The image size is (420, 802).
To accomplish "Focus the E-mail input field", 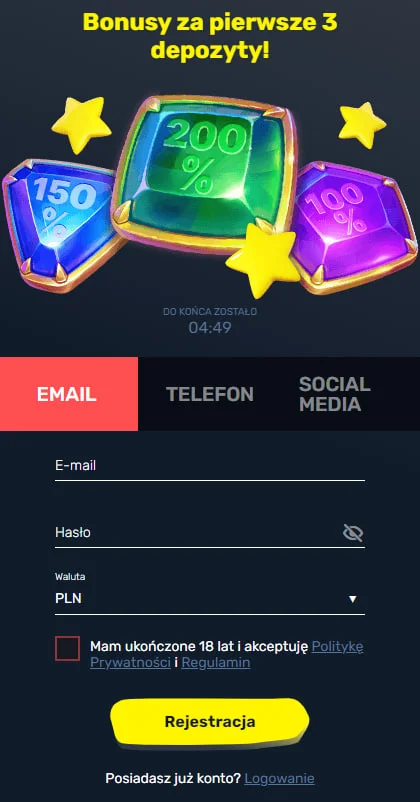I will [x=210, y=466].
